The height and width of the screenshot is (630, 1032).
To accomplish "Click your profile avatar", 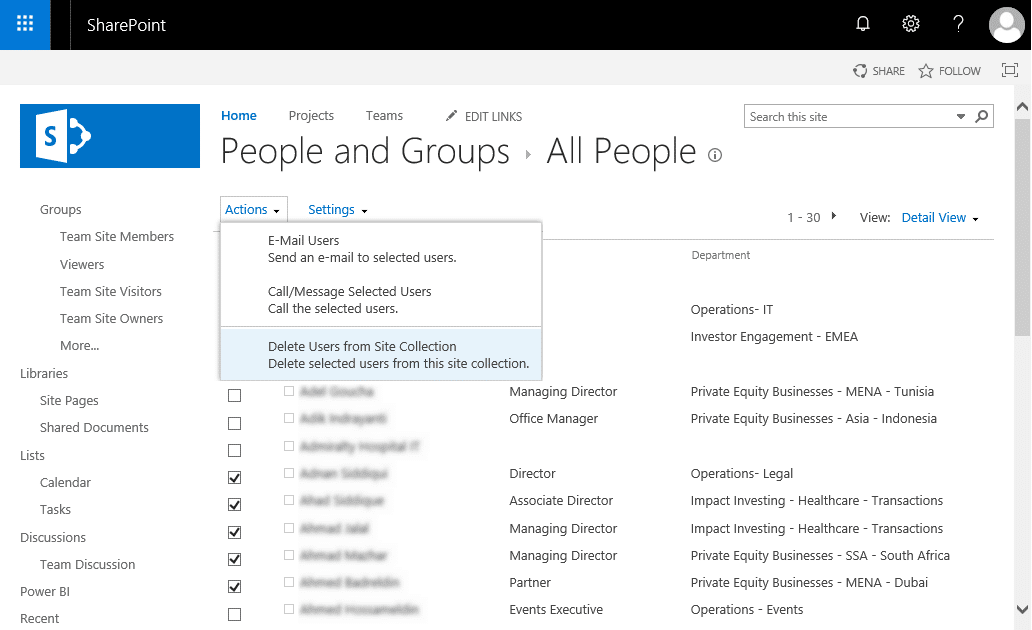I will pos(1005,25).
